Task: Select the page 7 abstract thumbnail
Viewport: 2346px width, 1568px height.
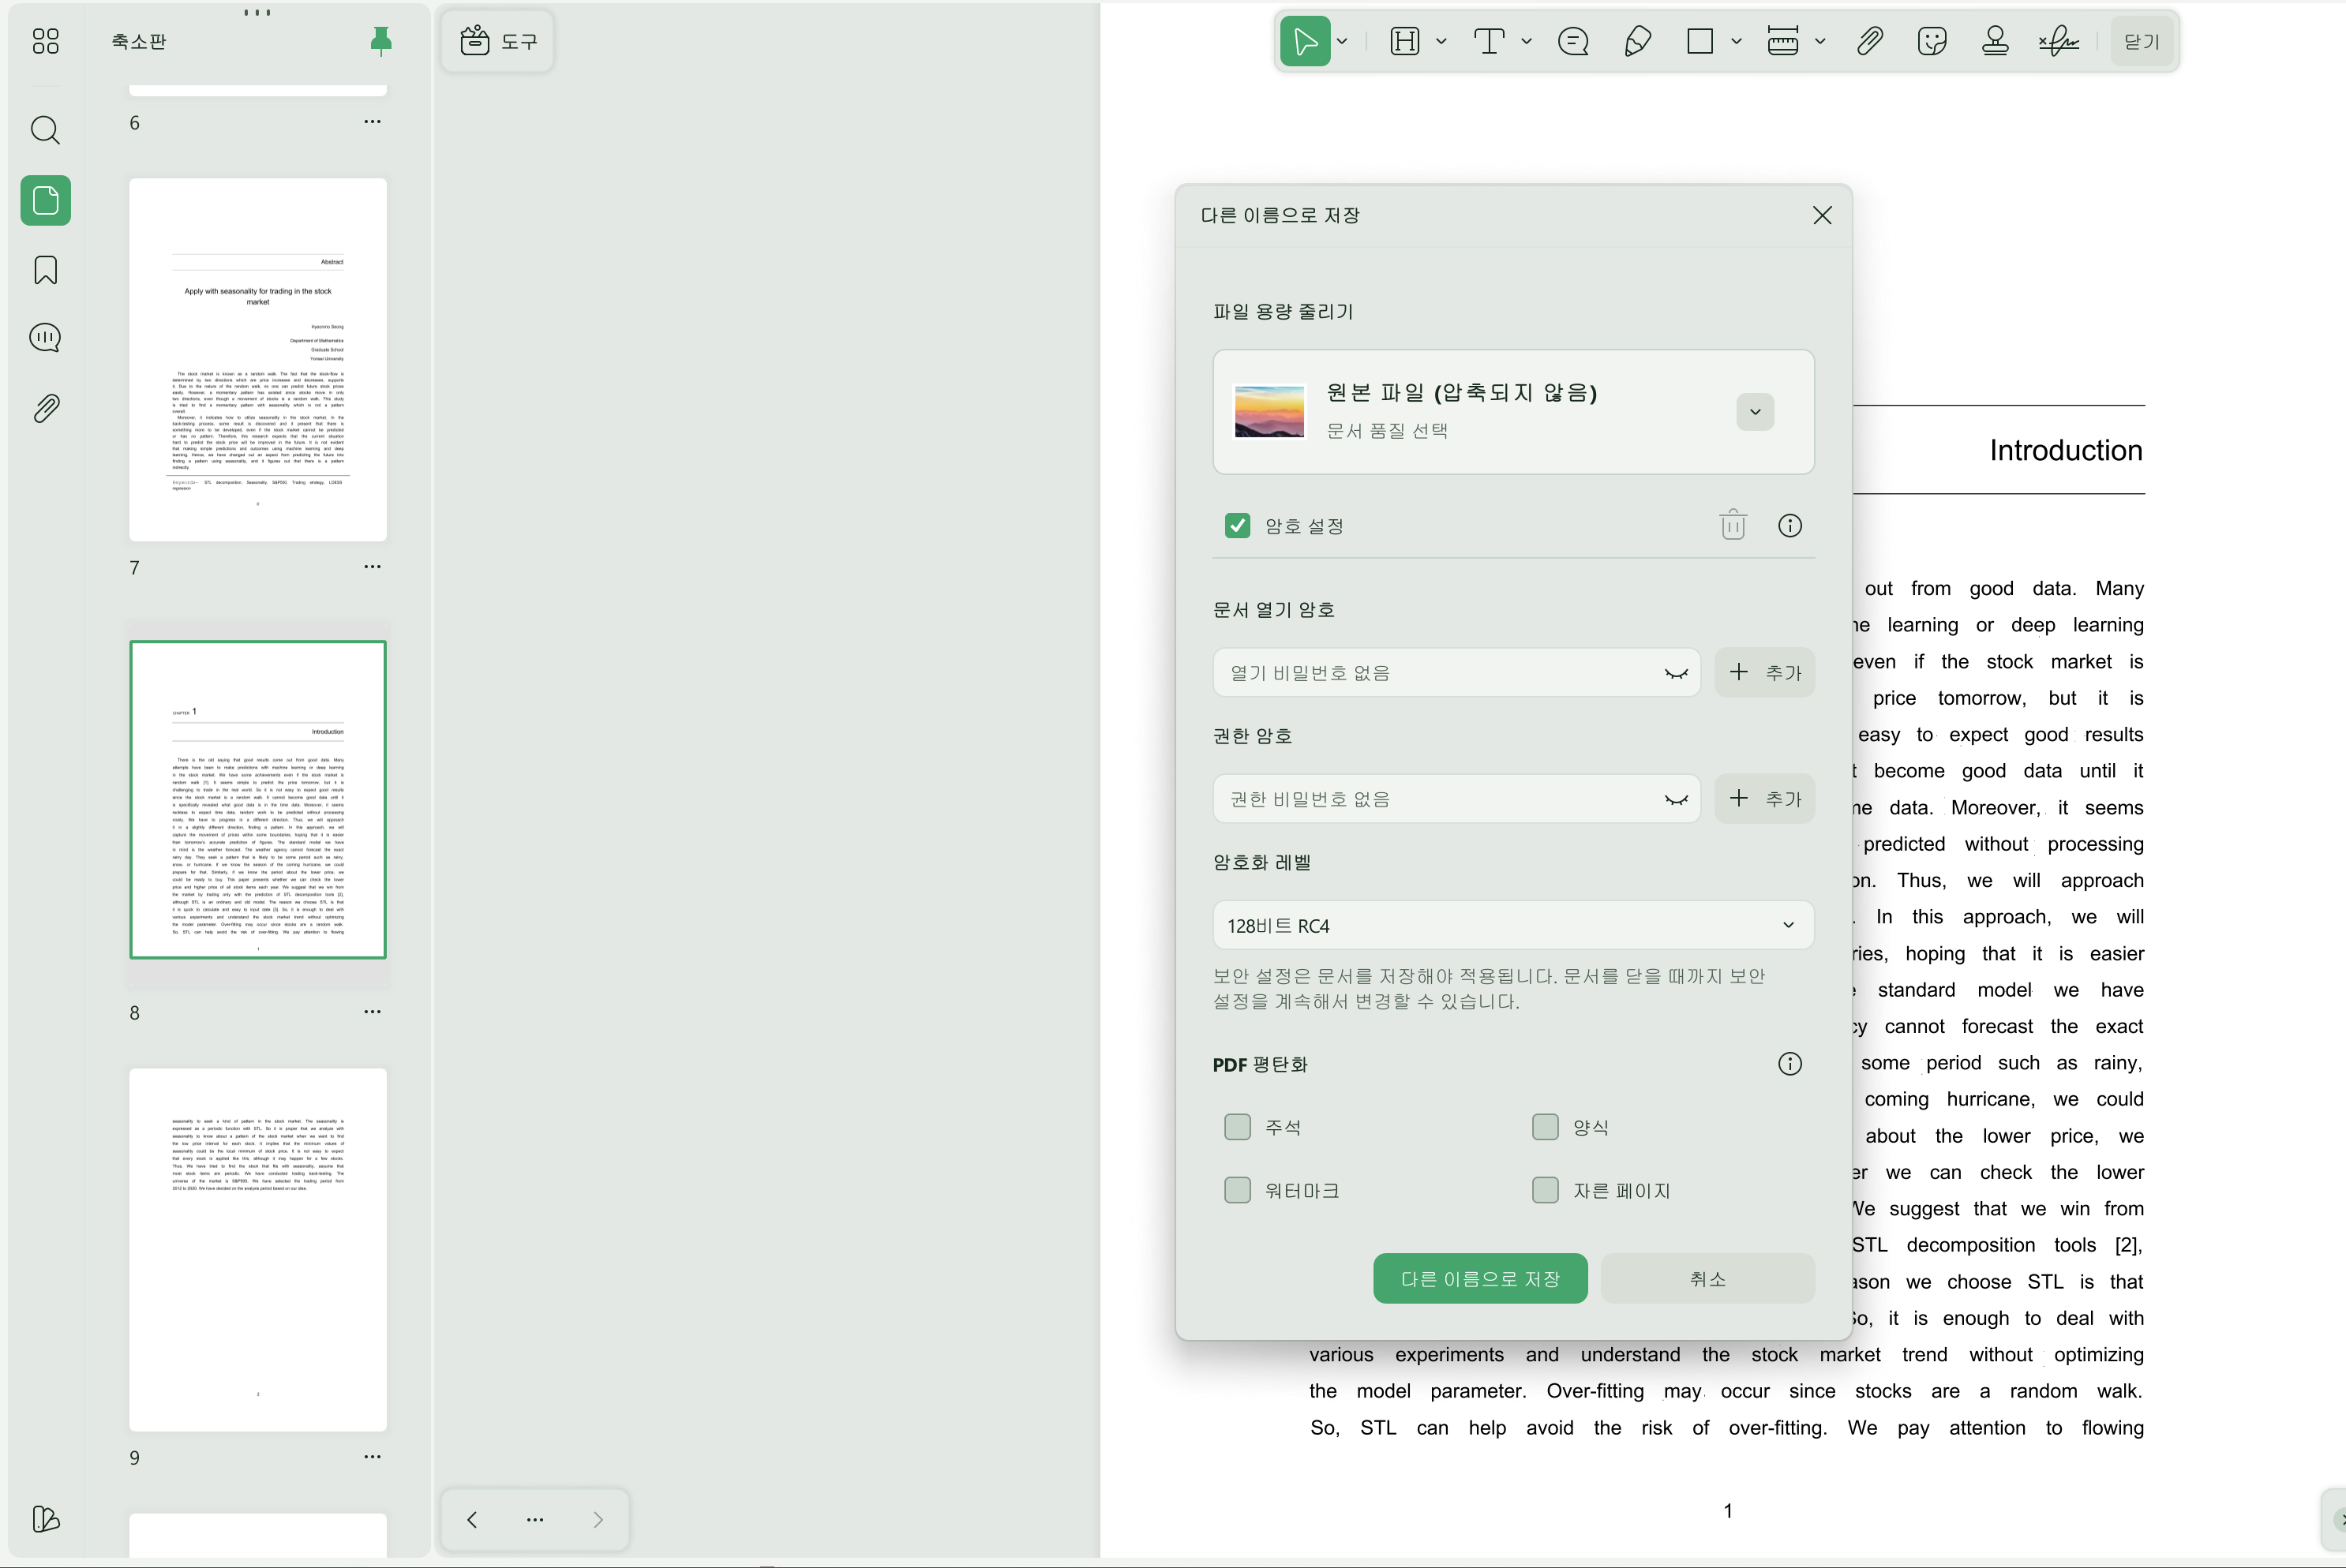Action: 258,360
